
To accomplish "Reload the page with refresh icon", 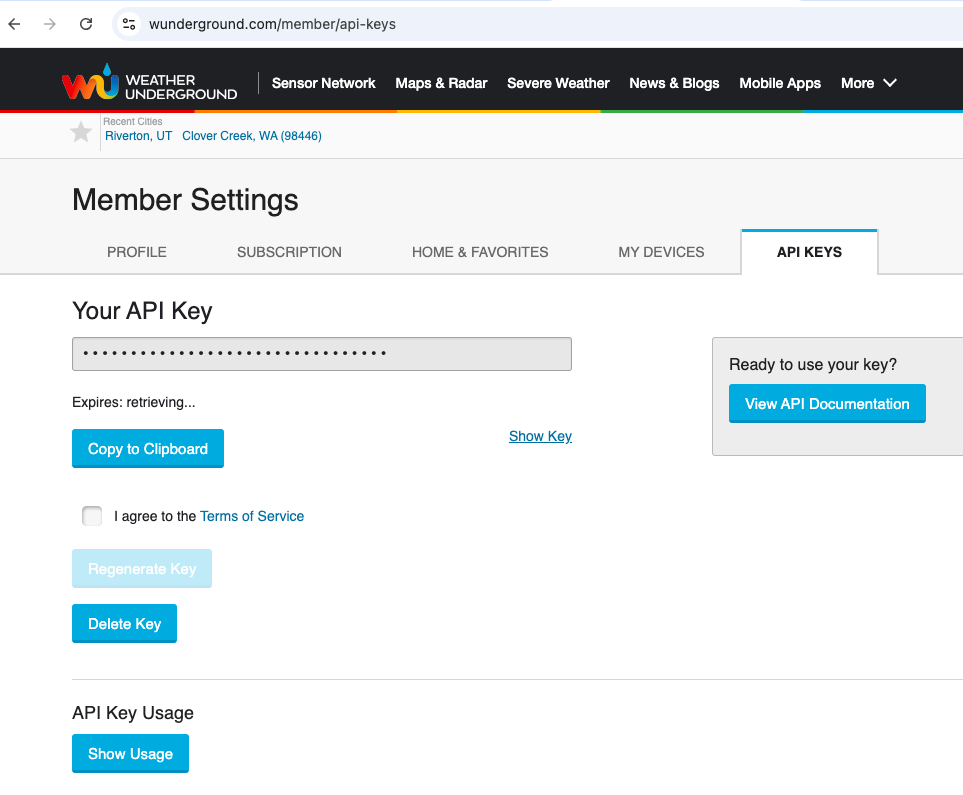I will tap(86, 24).
